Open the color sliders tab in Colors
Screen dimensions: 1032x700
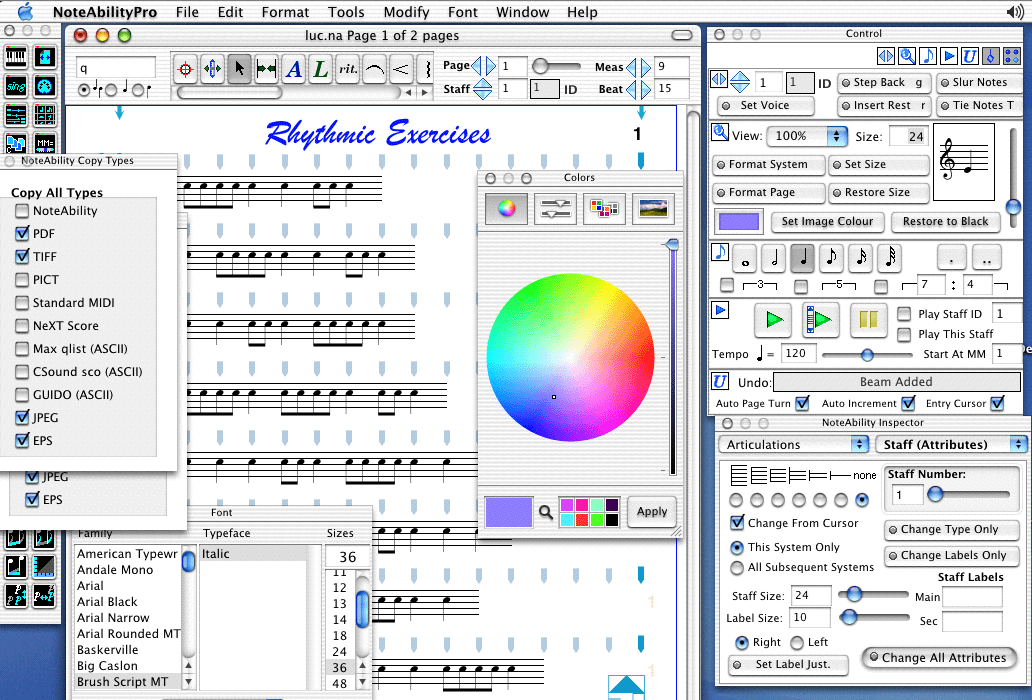[x=554, y=208]
